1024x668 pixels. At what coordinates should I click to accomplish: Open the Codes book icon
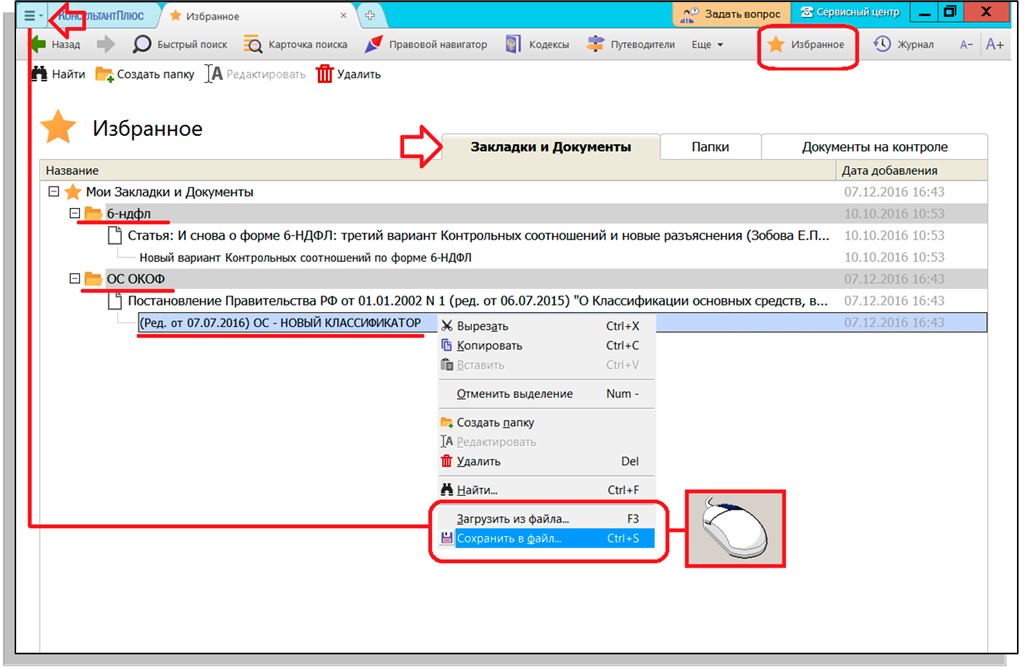pyautogui.click(x=513, y=44)
